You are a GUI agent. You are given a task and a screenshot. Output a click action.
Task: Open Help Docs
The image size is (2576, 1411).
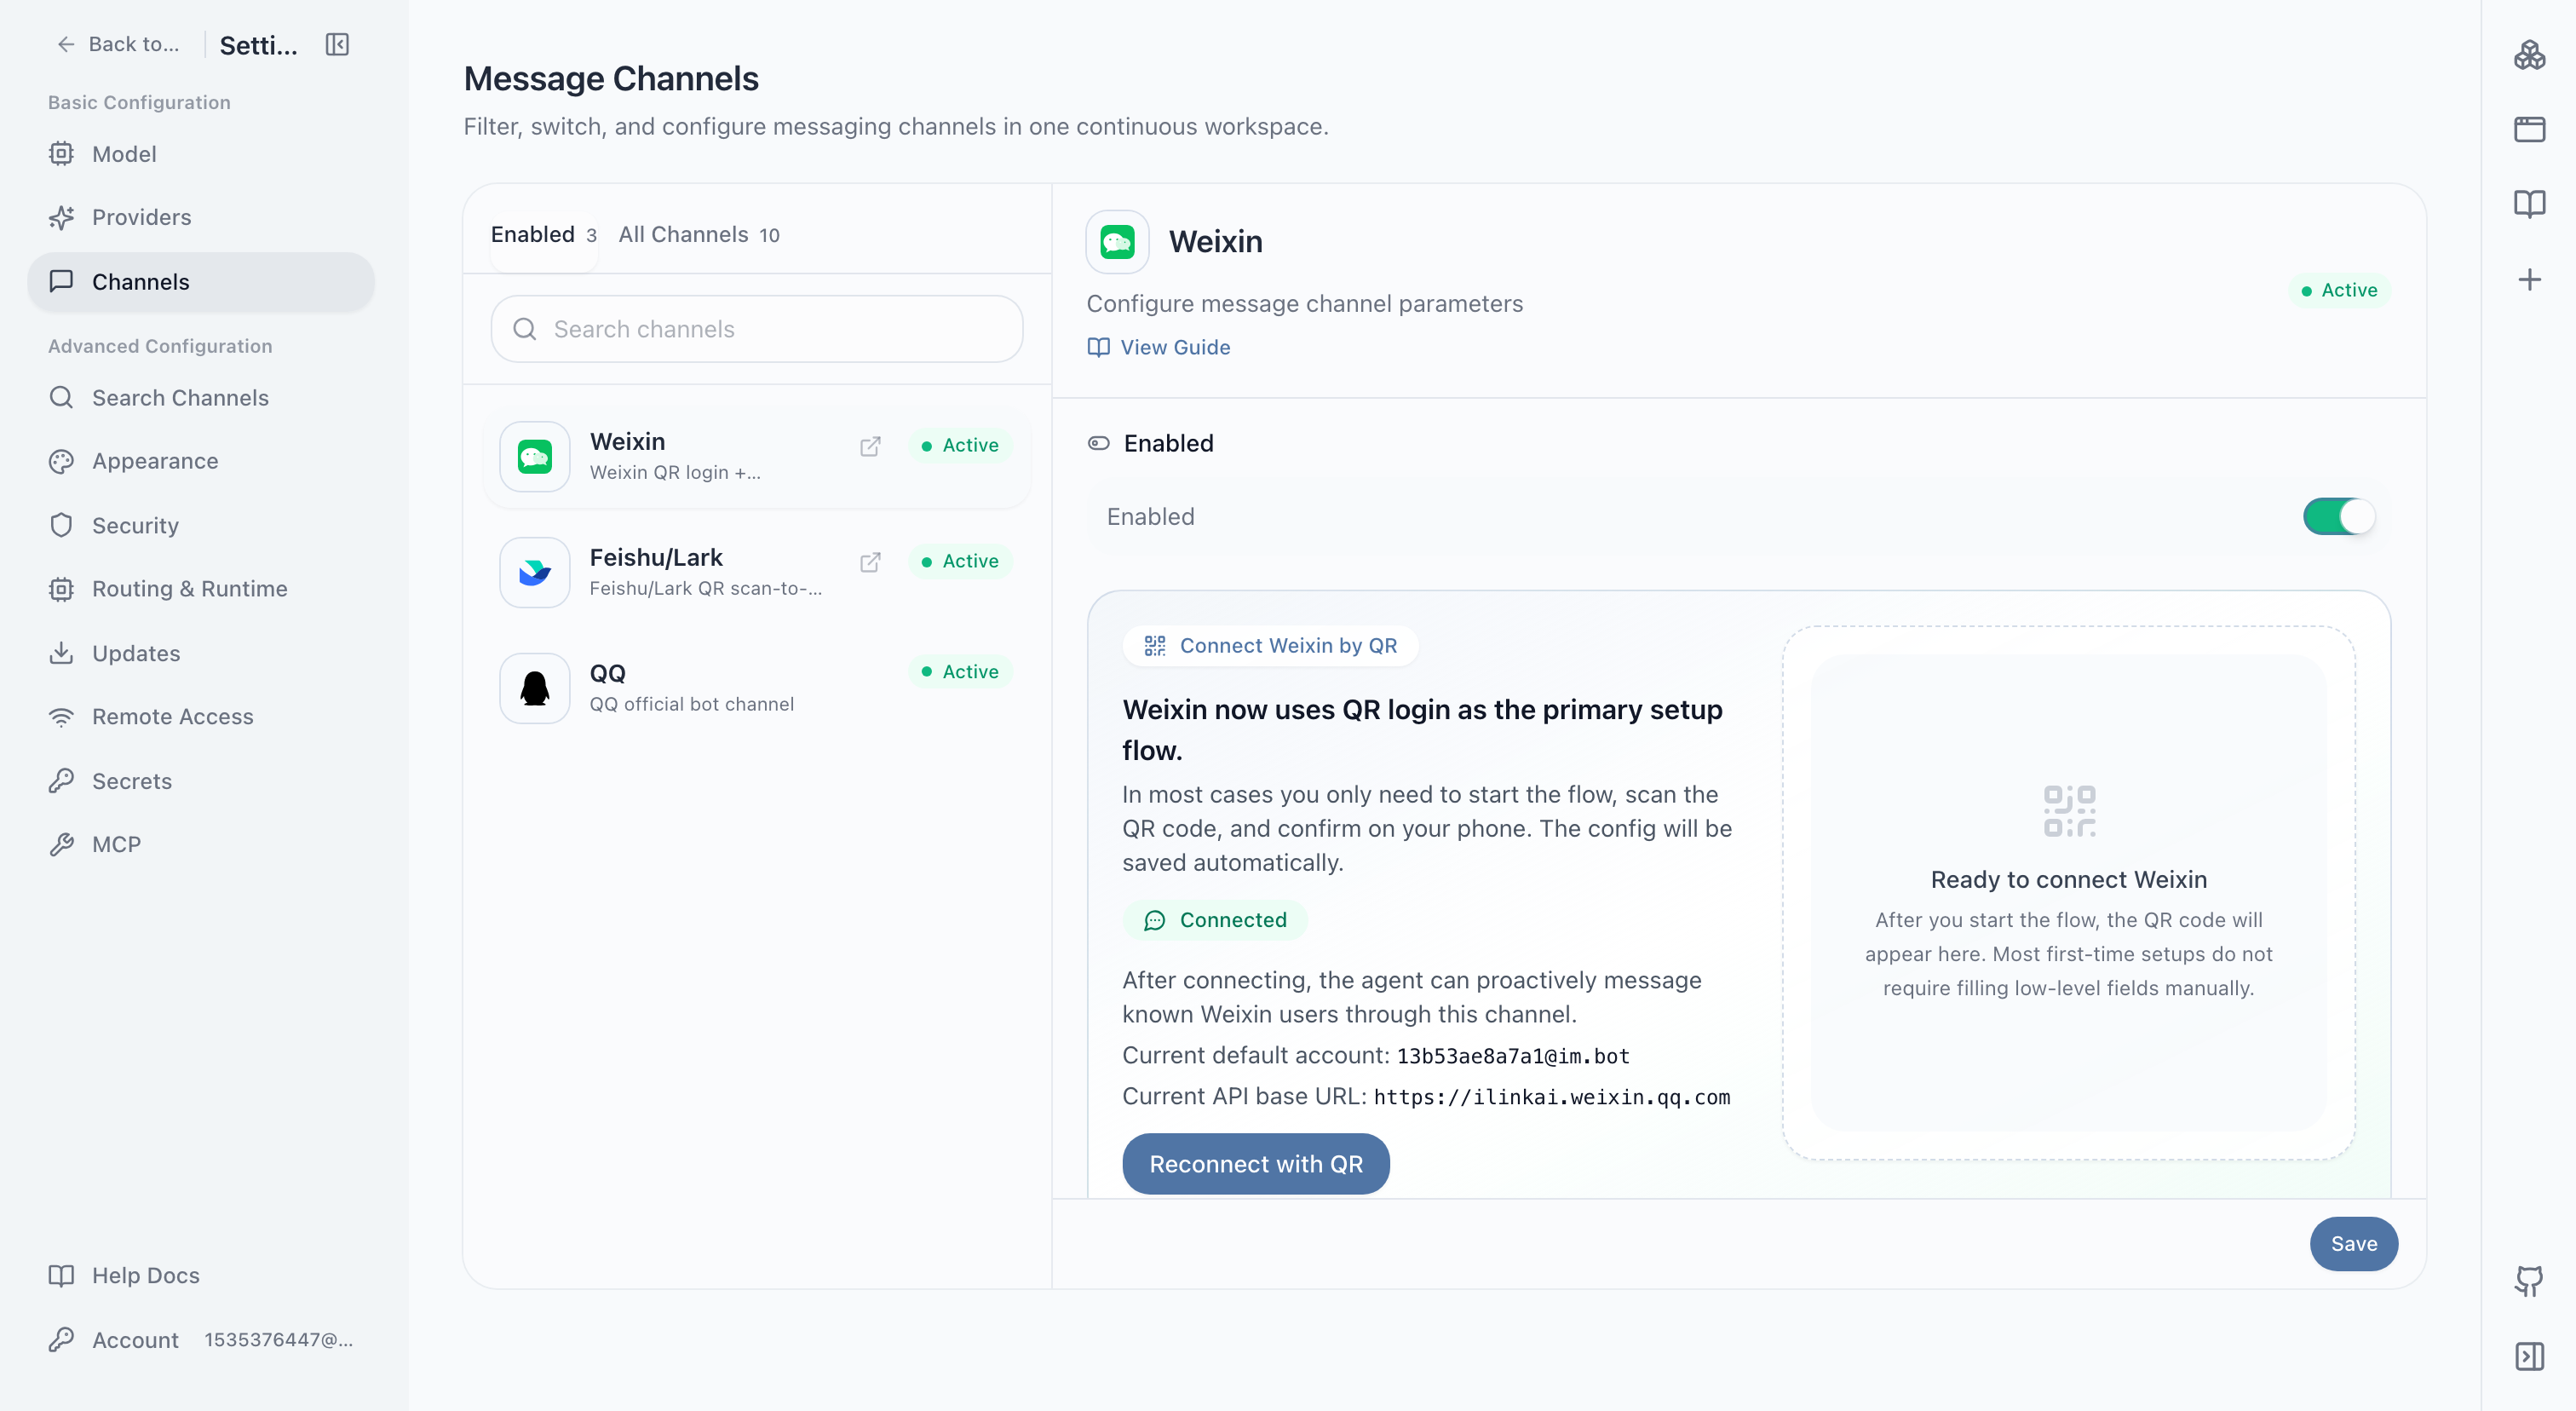point(200,1275)
